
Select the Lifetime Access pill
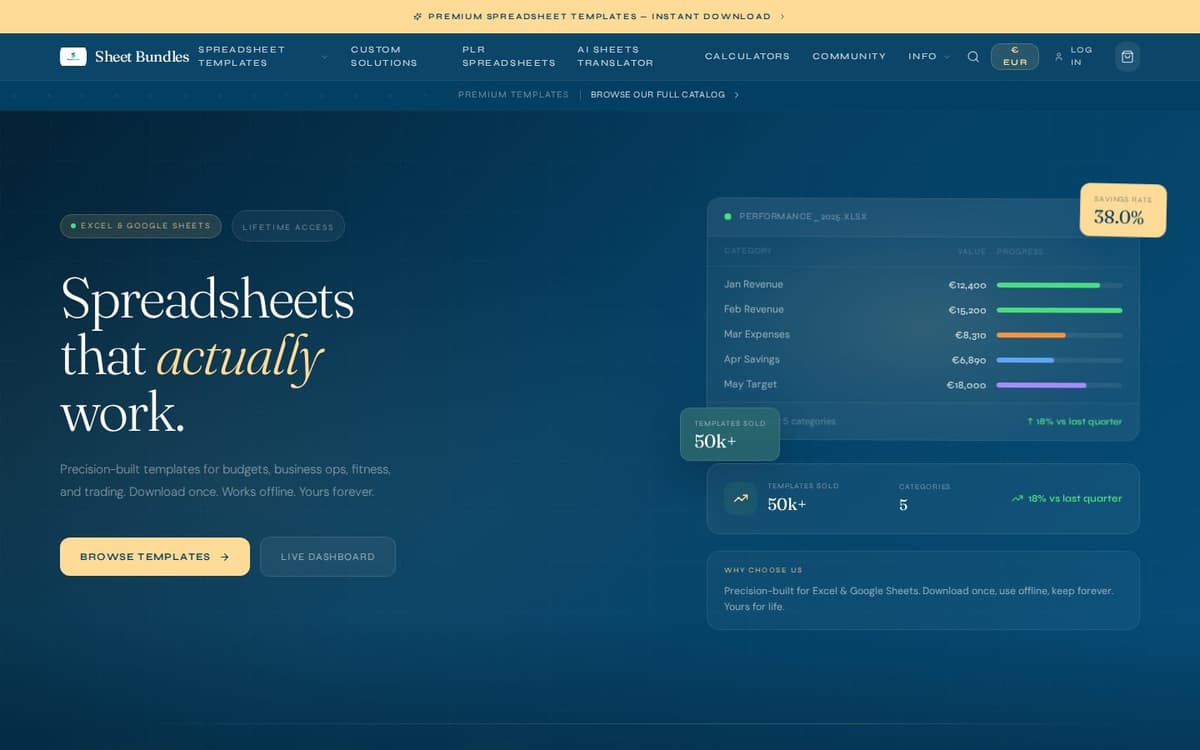pyautogui.click(x=288, y=226)
